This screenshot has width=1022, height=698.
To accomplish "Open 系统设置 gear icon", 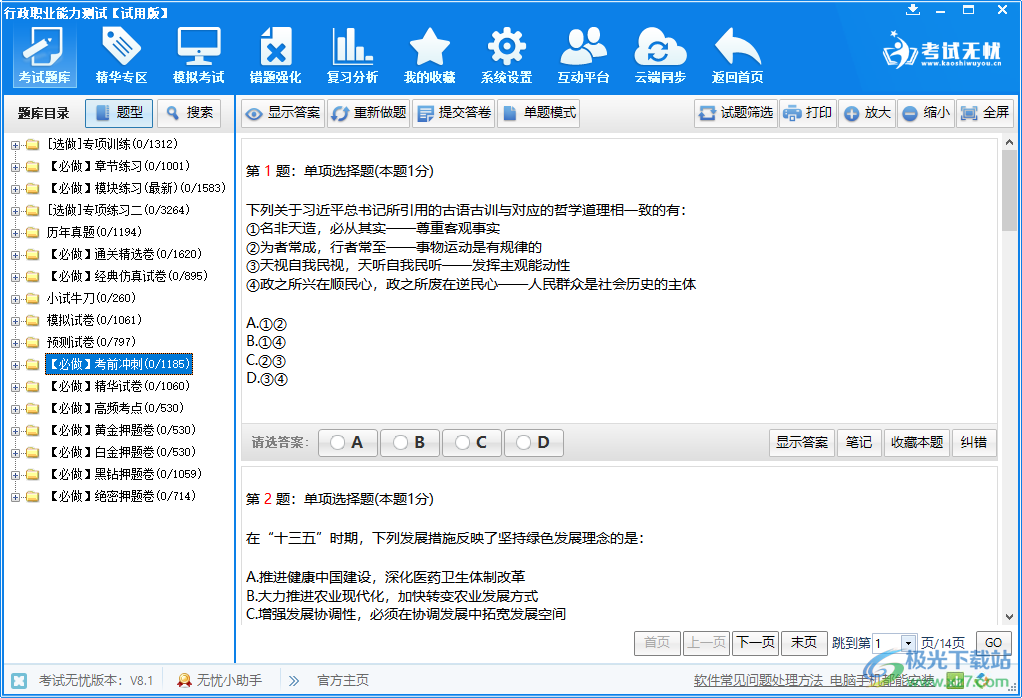I will tap(506, 57).
